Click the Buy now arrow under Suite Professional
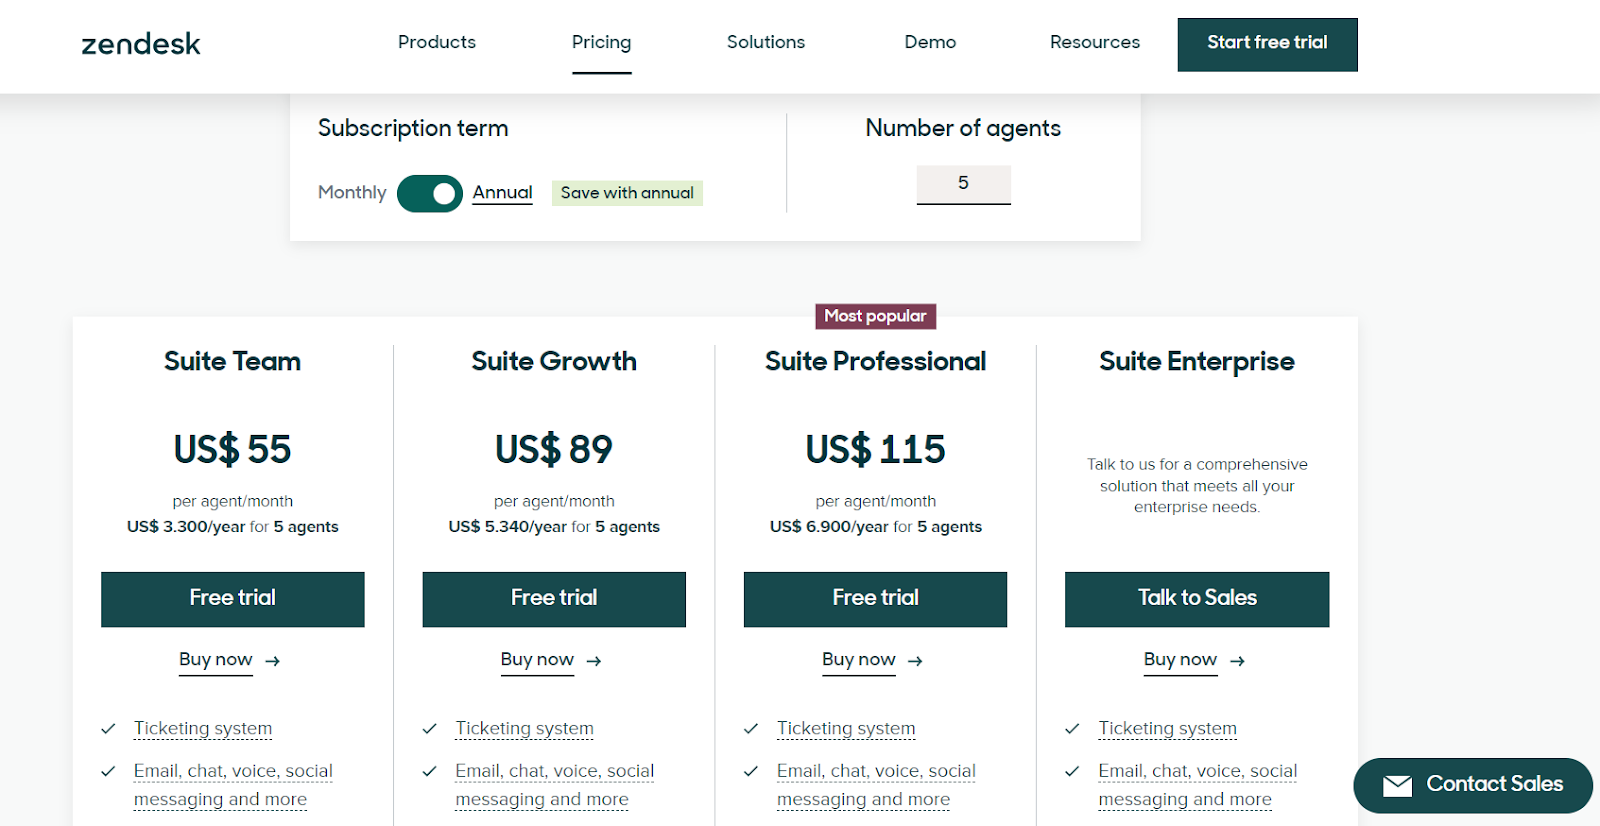The height and width of the screenshot is (826, 1600). (x=915, y=660)
